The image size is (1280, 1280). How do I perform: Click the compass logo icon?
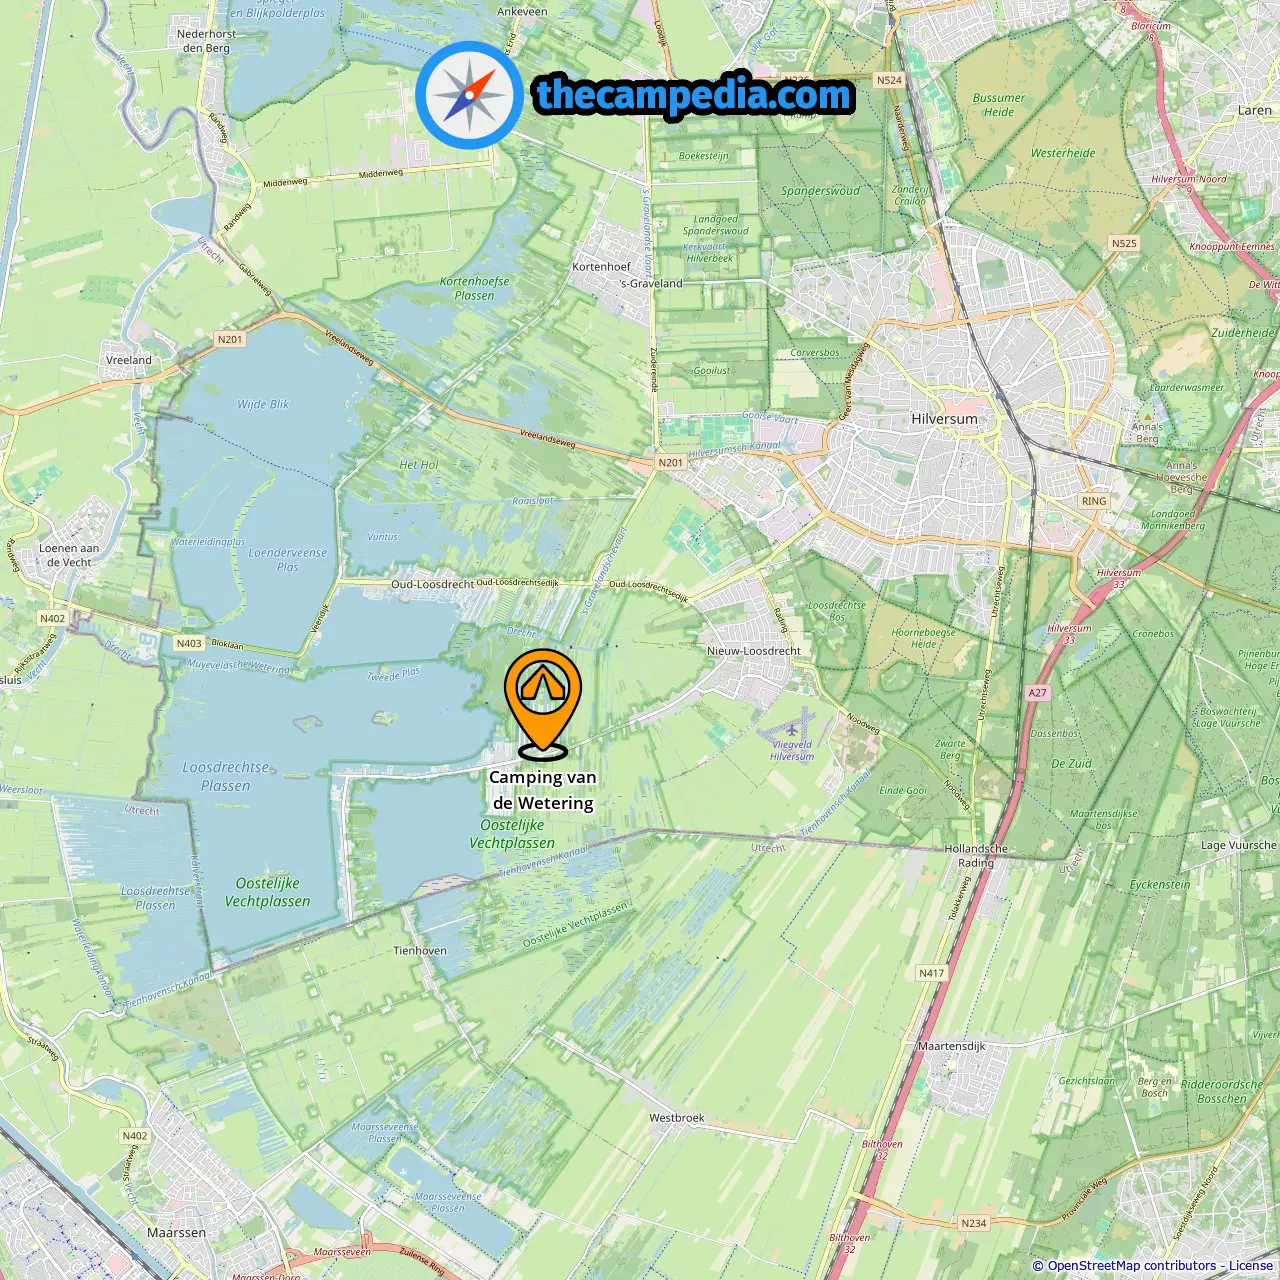[x=469, y=95]
